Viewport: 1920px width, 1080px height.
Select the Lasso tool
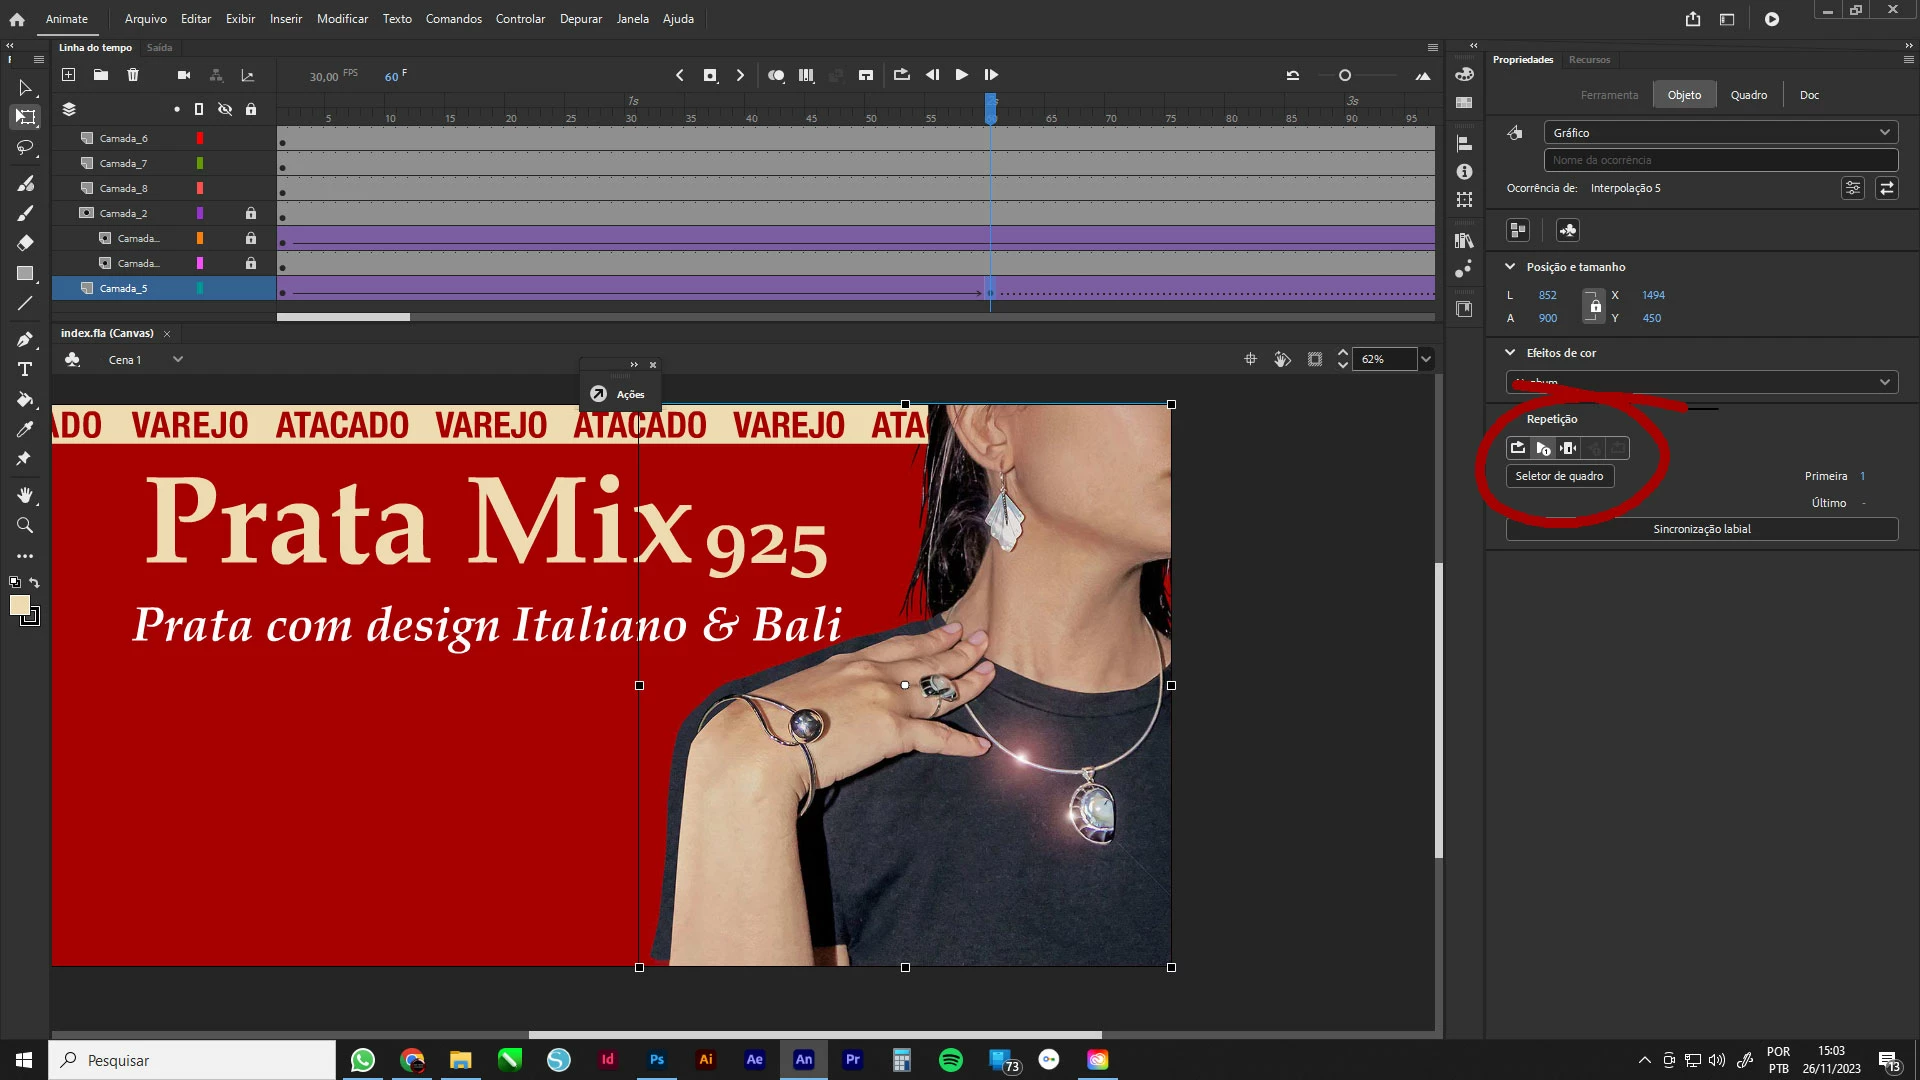[25, 148]
